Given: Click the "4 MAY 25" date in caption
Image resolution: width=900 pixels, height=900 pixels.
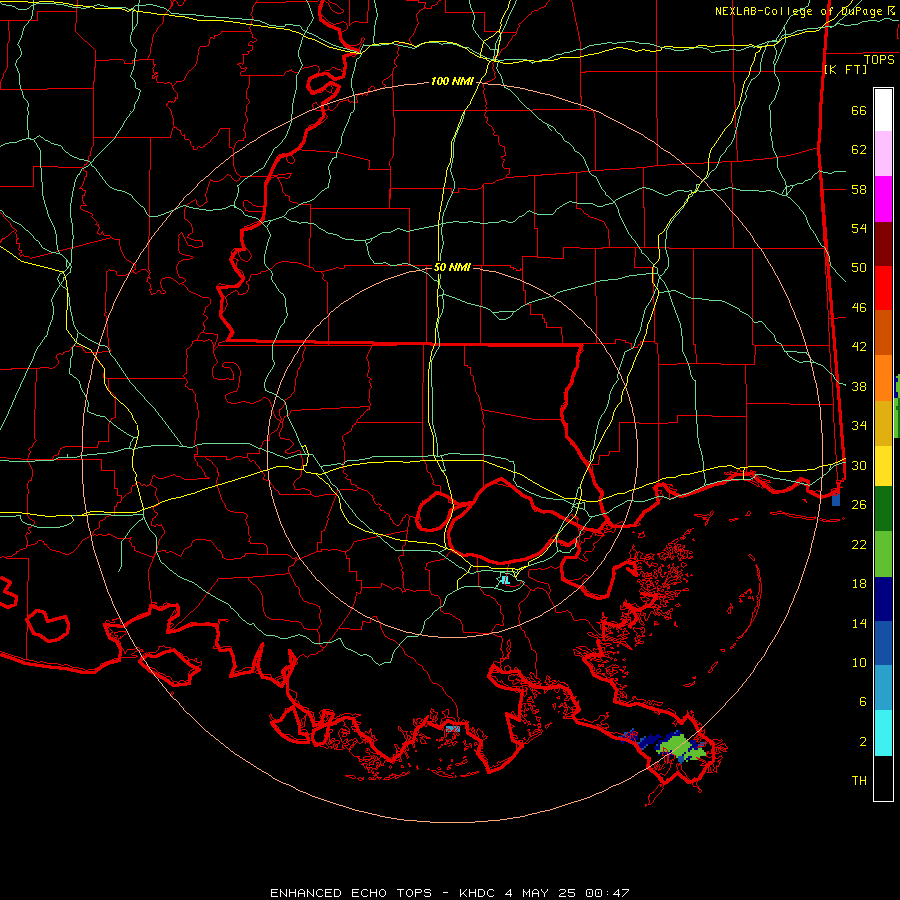Looking at the screenshot, I should (x=542, y=893).
